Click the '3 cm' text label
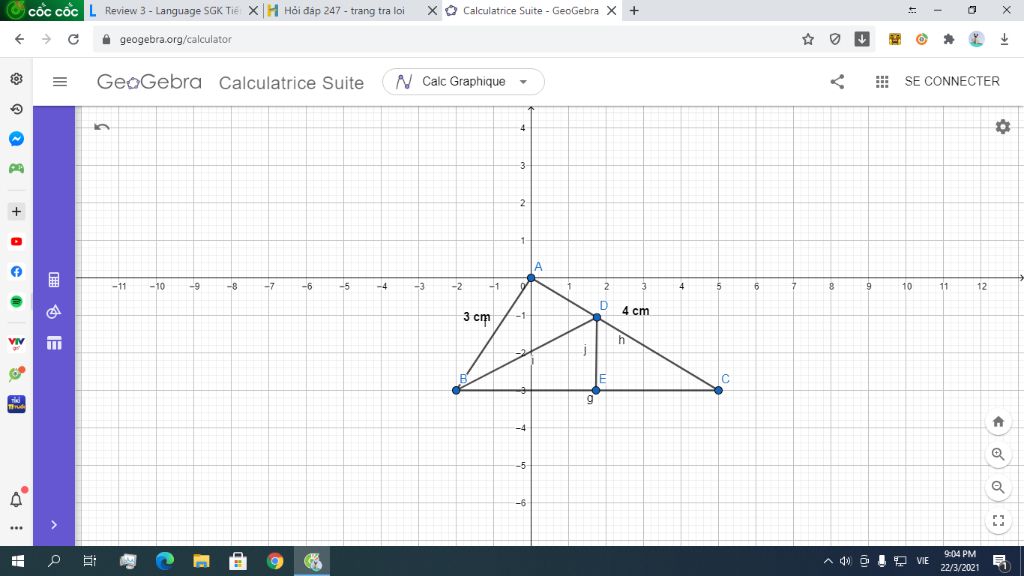Screen dimensions: 1024x576 pyautogui.click(x=477, y=317)
